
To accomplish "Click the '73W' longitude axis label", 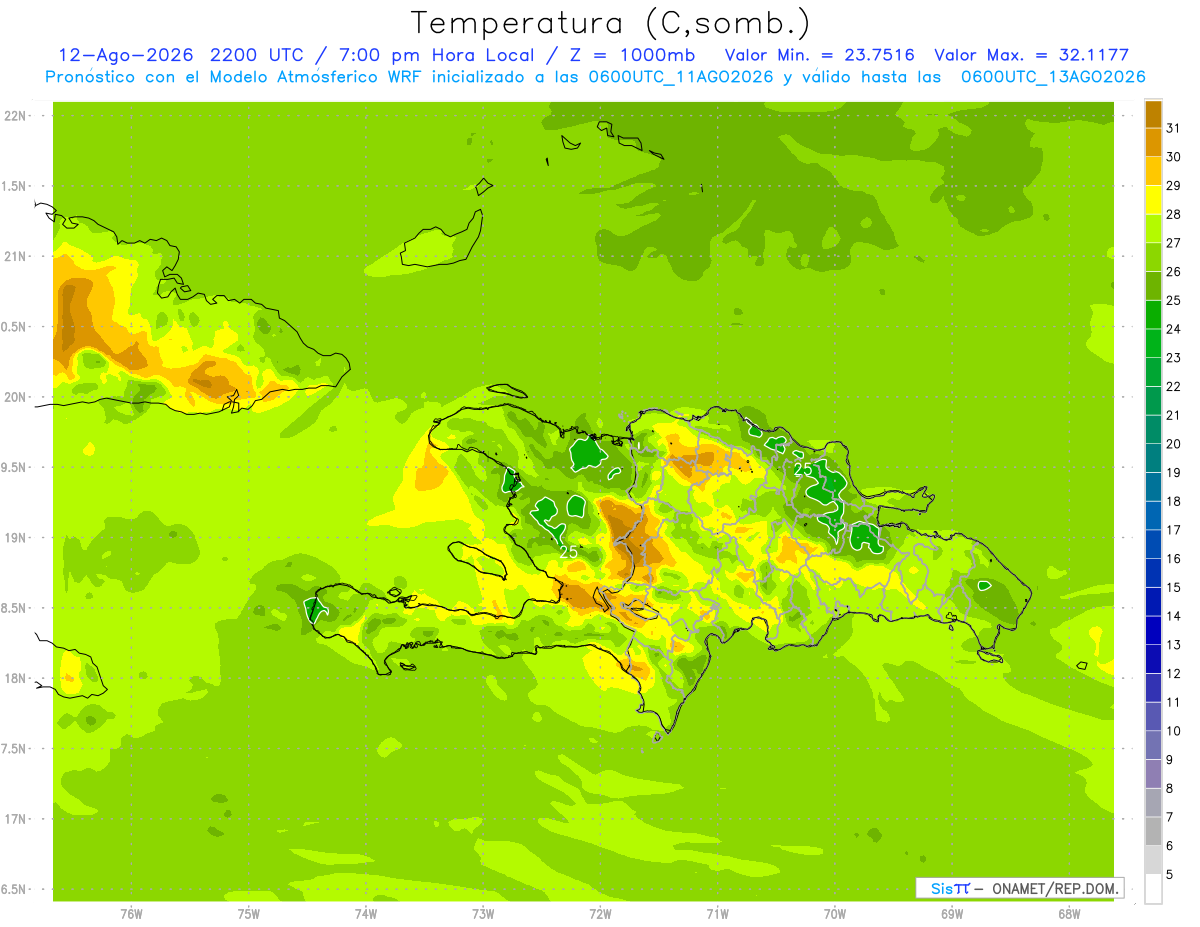I will [x=483, y=913].
